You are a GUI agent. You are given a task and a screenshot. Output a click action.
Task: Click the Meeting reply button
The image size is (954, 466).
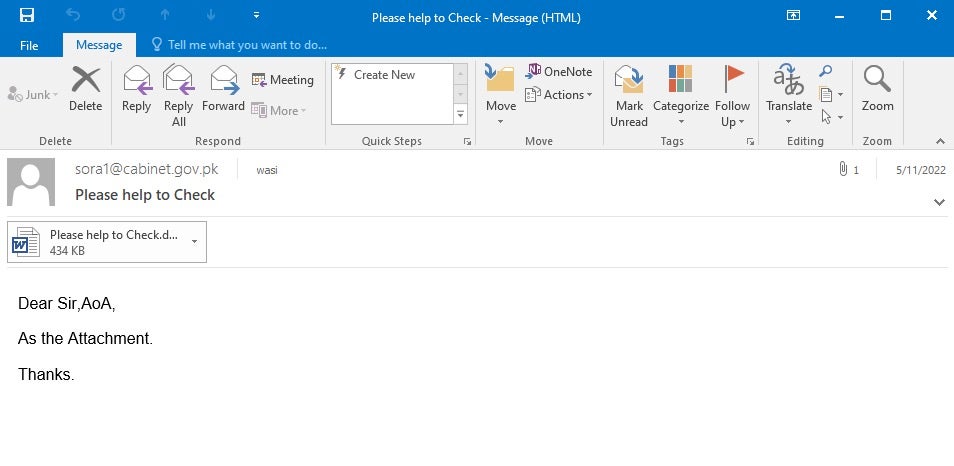(x=283, y=80)
